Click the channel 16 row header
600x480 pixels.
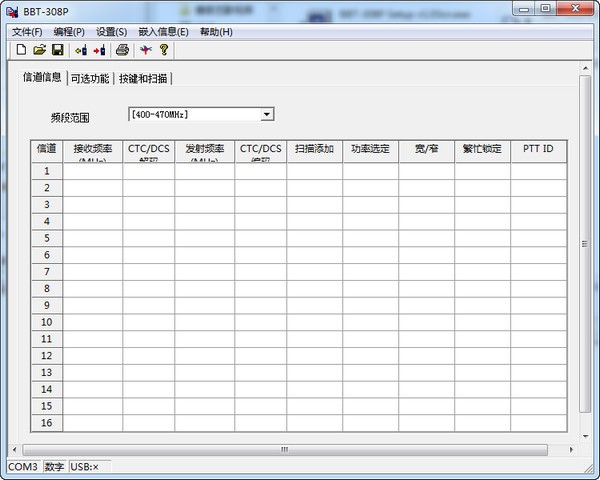pyautogui.click(x=46, y=423)
